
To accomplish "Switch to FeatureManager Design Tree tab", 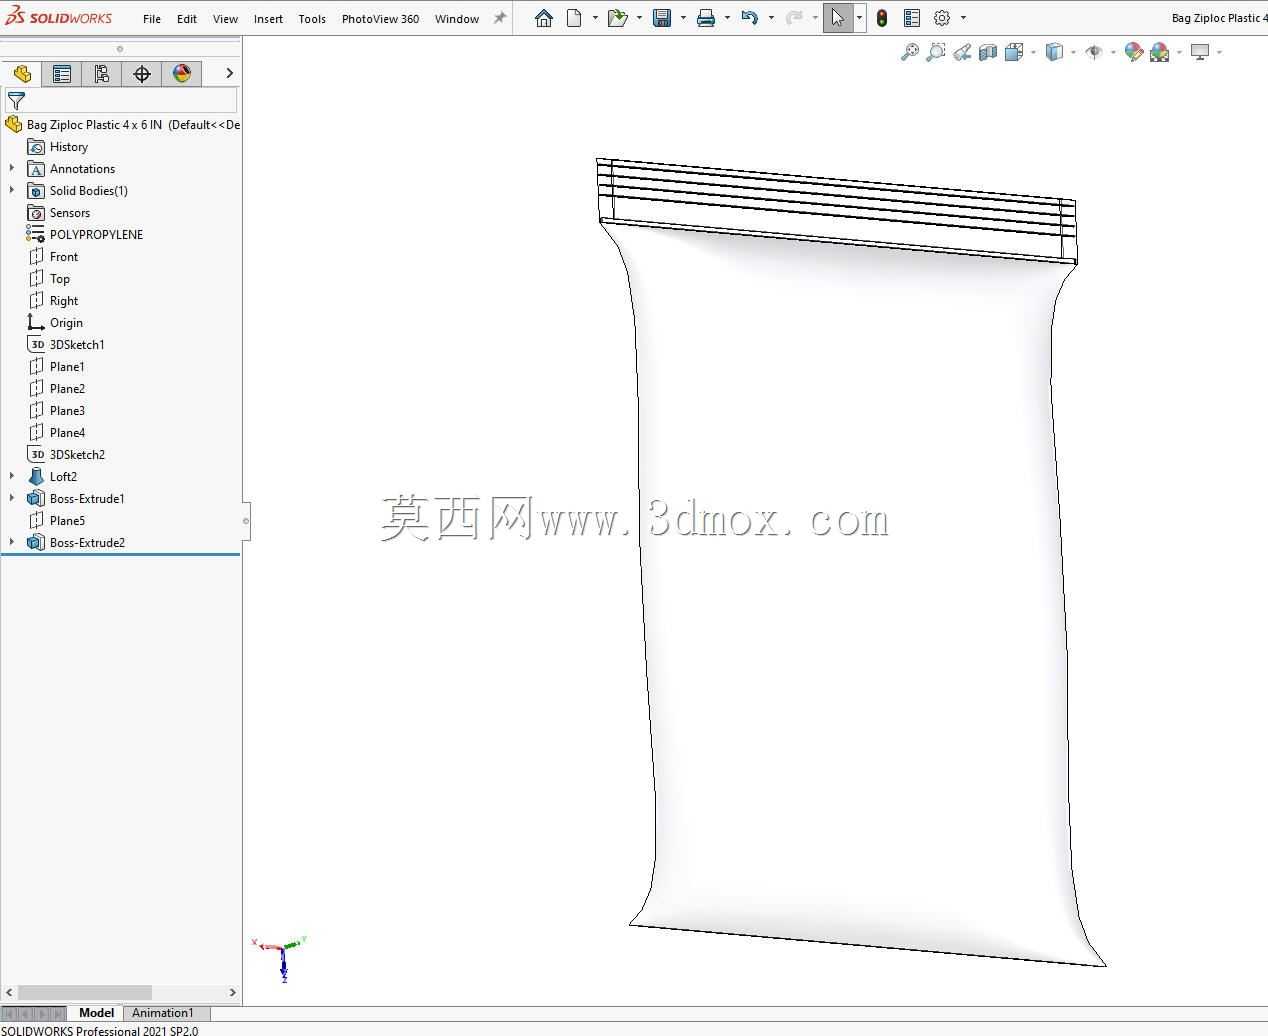I will (x=22, y=74).
